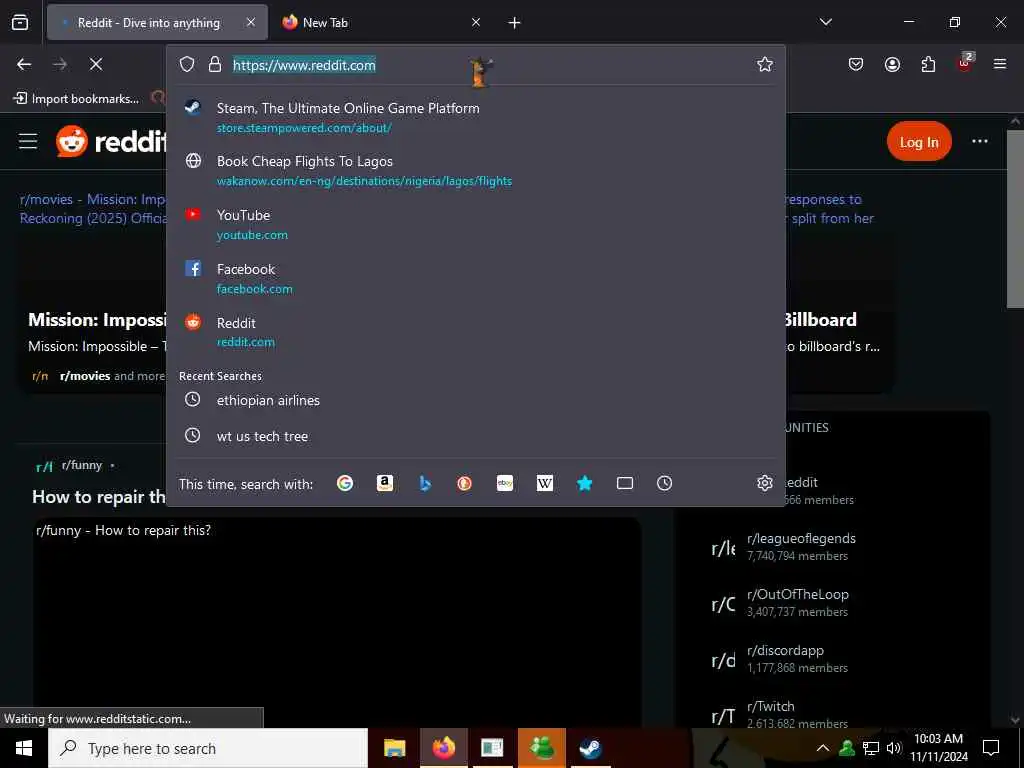
Task: Open Reddit three-dots more menu
Action: tap(980, 141)
